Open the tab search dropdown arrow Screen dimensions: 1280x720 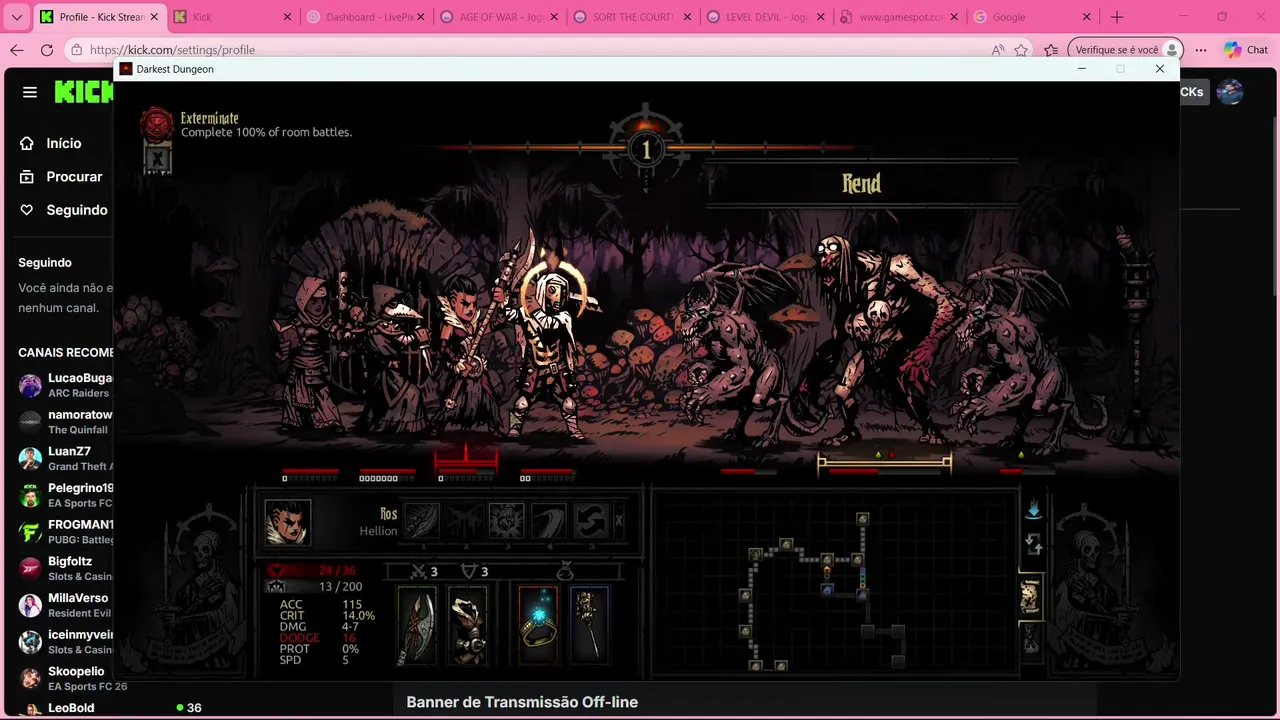16,17
